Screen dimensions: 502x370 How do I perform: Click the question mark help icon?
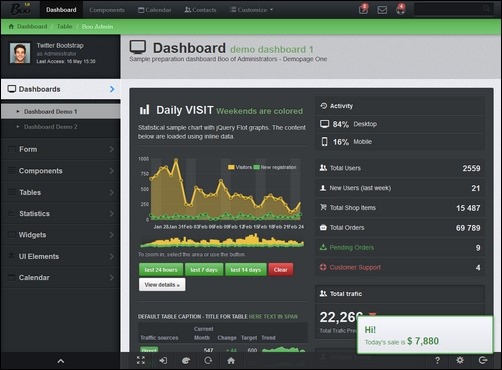(437, 360)
